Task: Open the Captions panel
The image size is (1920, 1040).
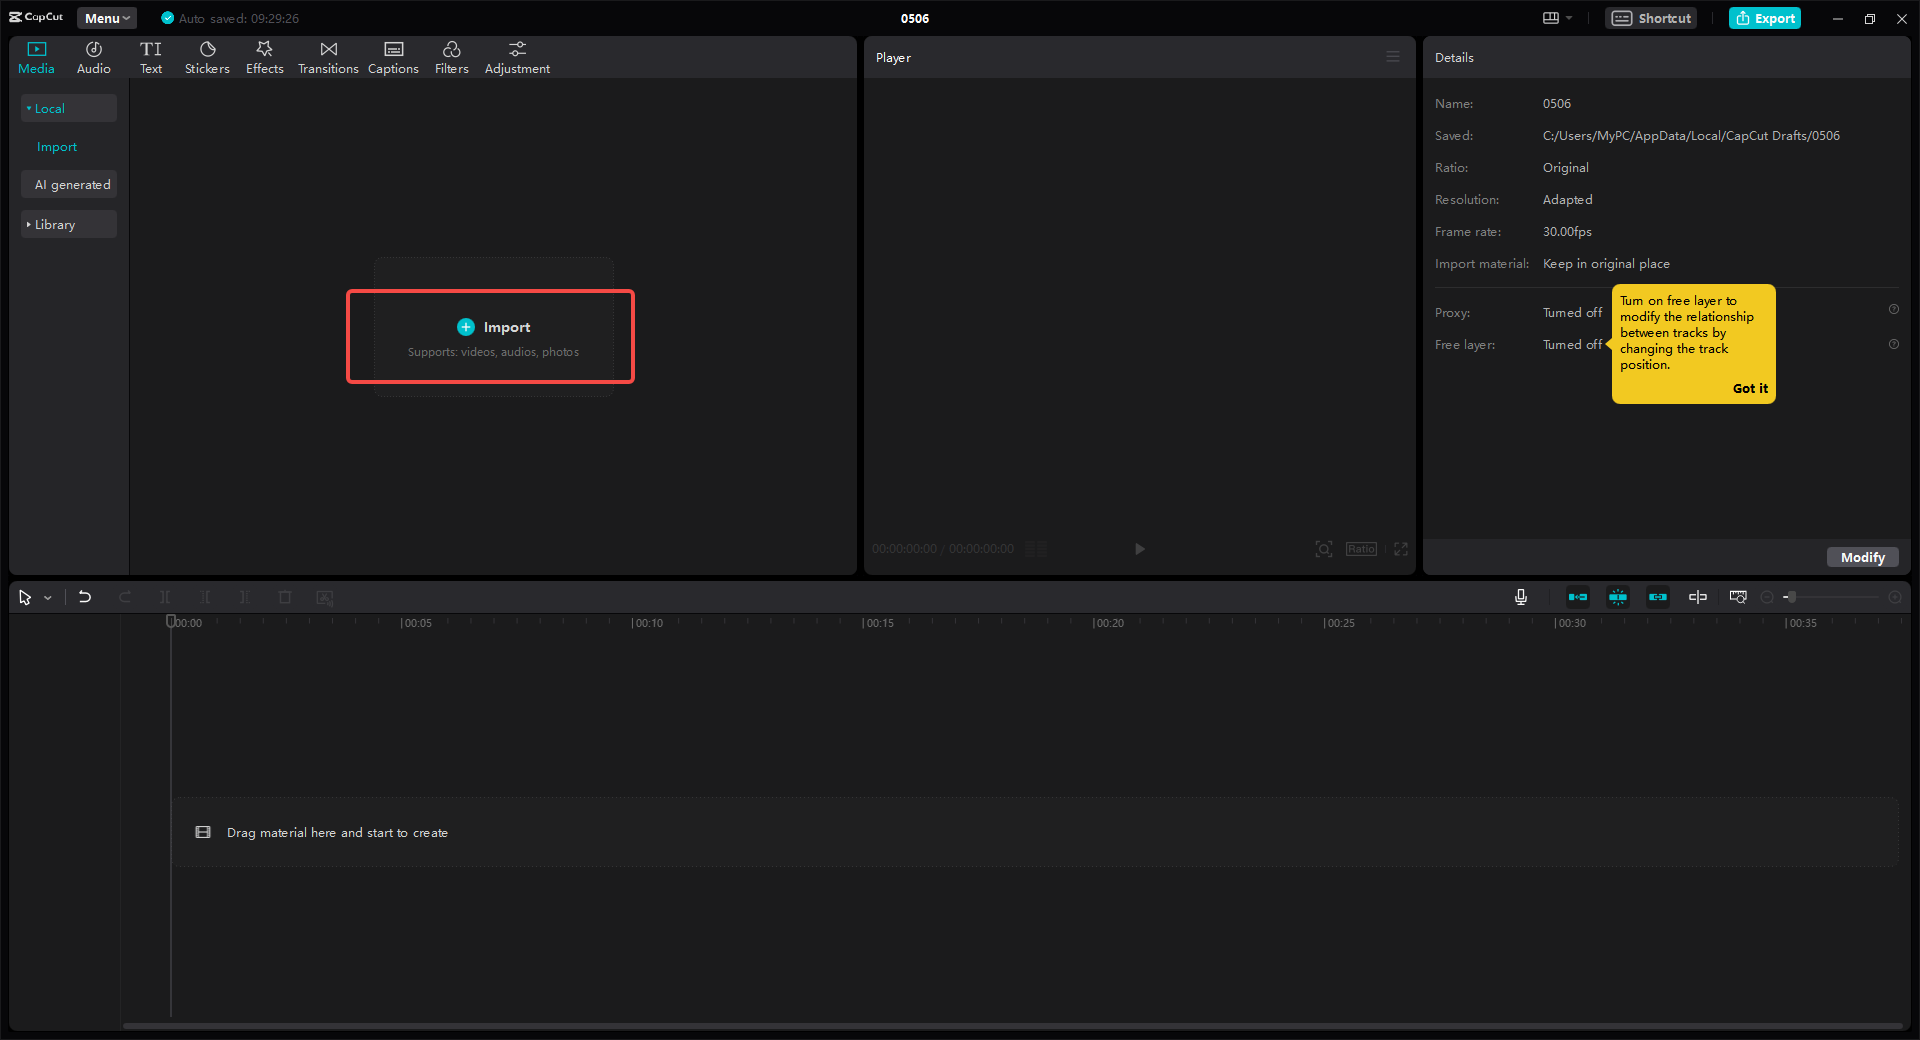Action: 392,56
